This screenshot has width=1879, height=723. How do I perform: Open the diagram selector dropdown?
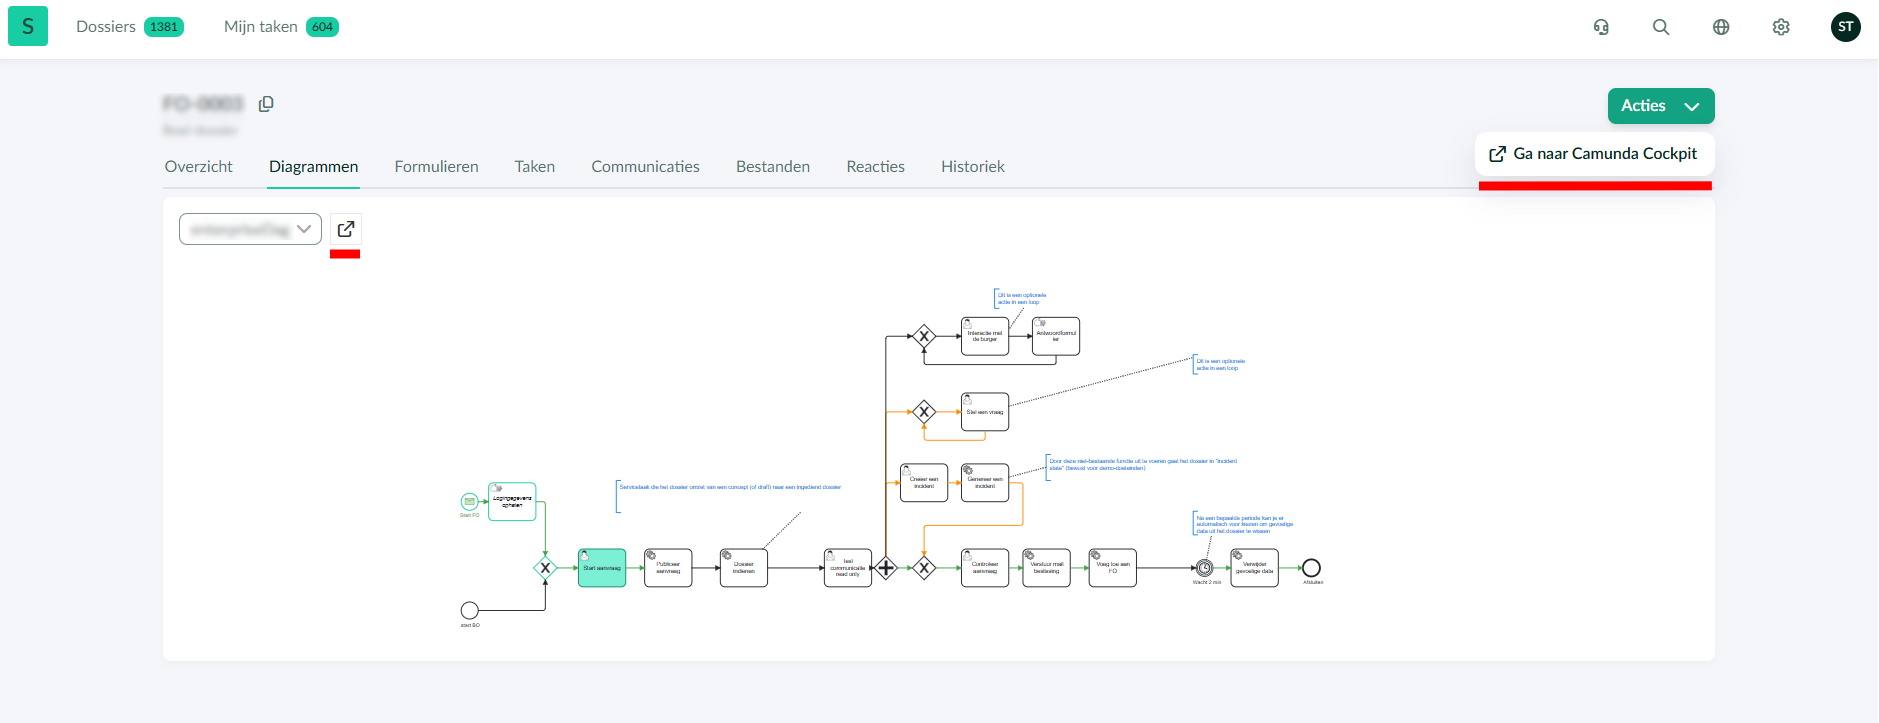tap(250, 229)
